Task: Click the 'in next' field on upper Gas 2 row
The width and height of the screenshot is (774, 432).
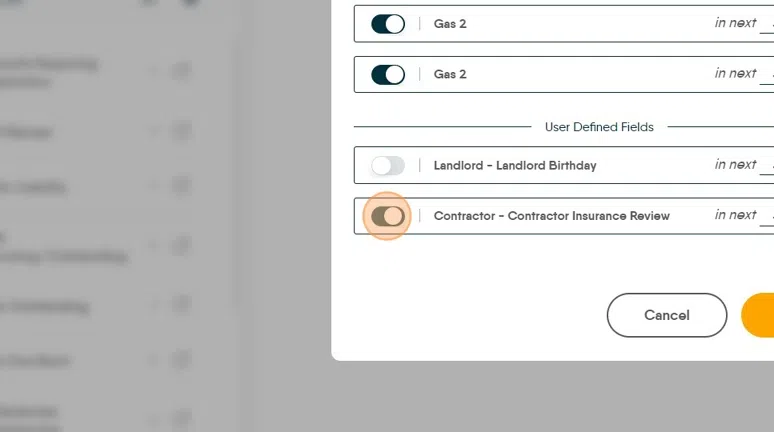Action: click(766, 24)
